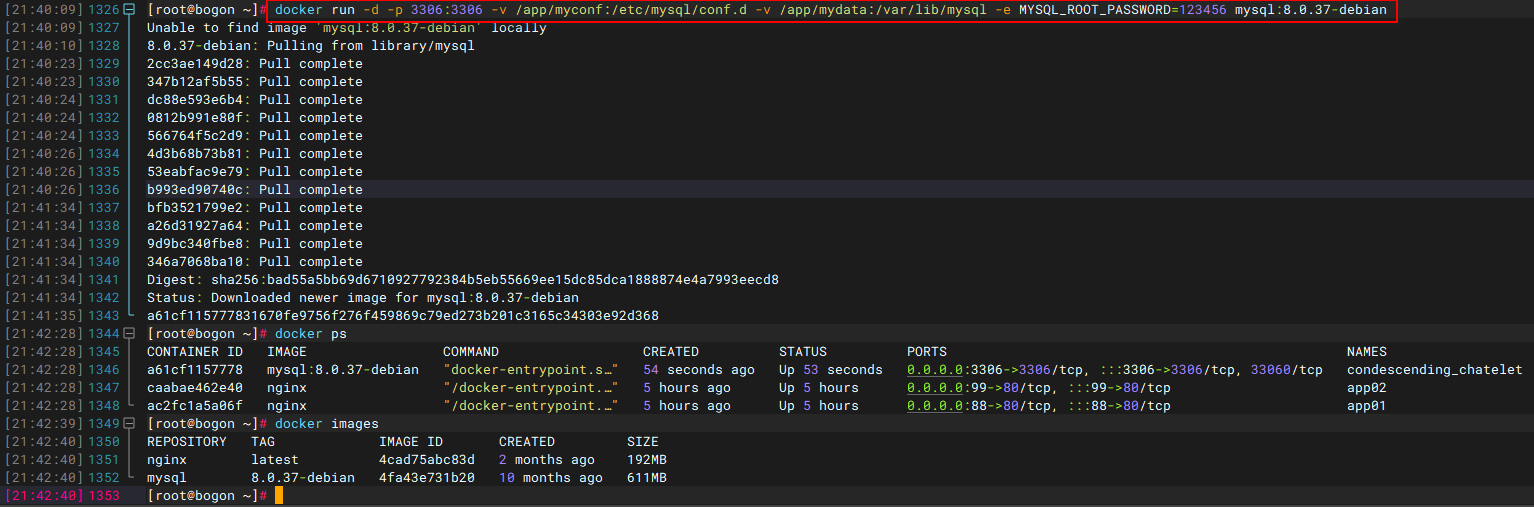
Task: Click the CONTAINER ID column header
Action: click(x=195, y=352)
